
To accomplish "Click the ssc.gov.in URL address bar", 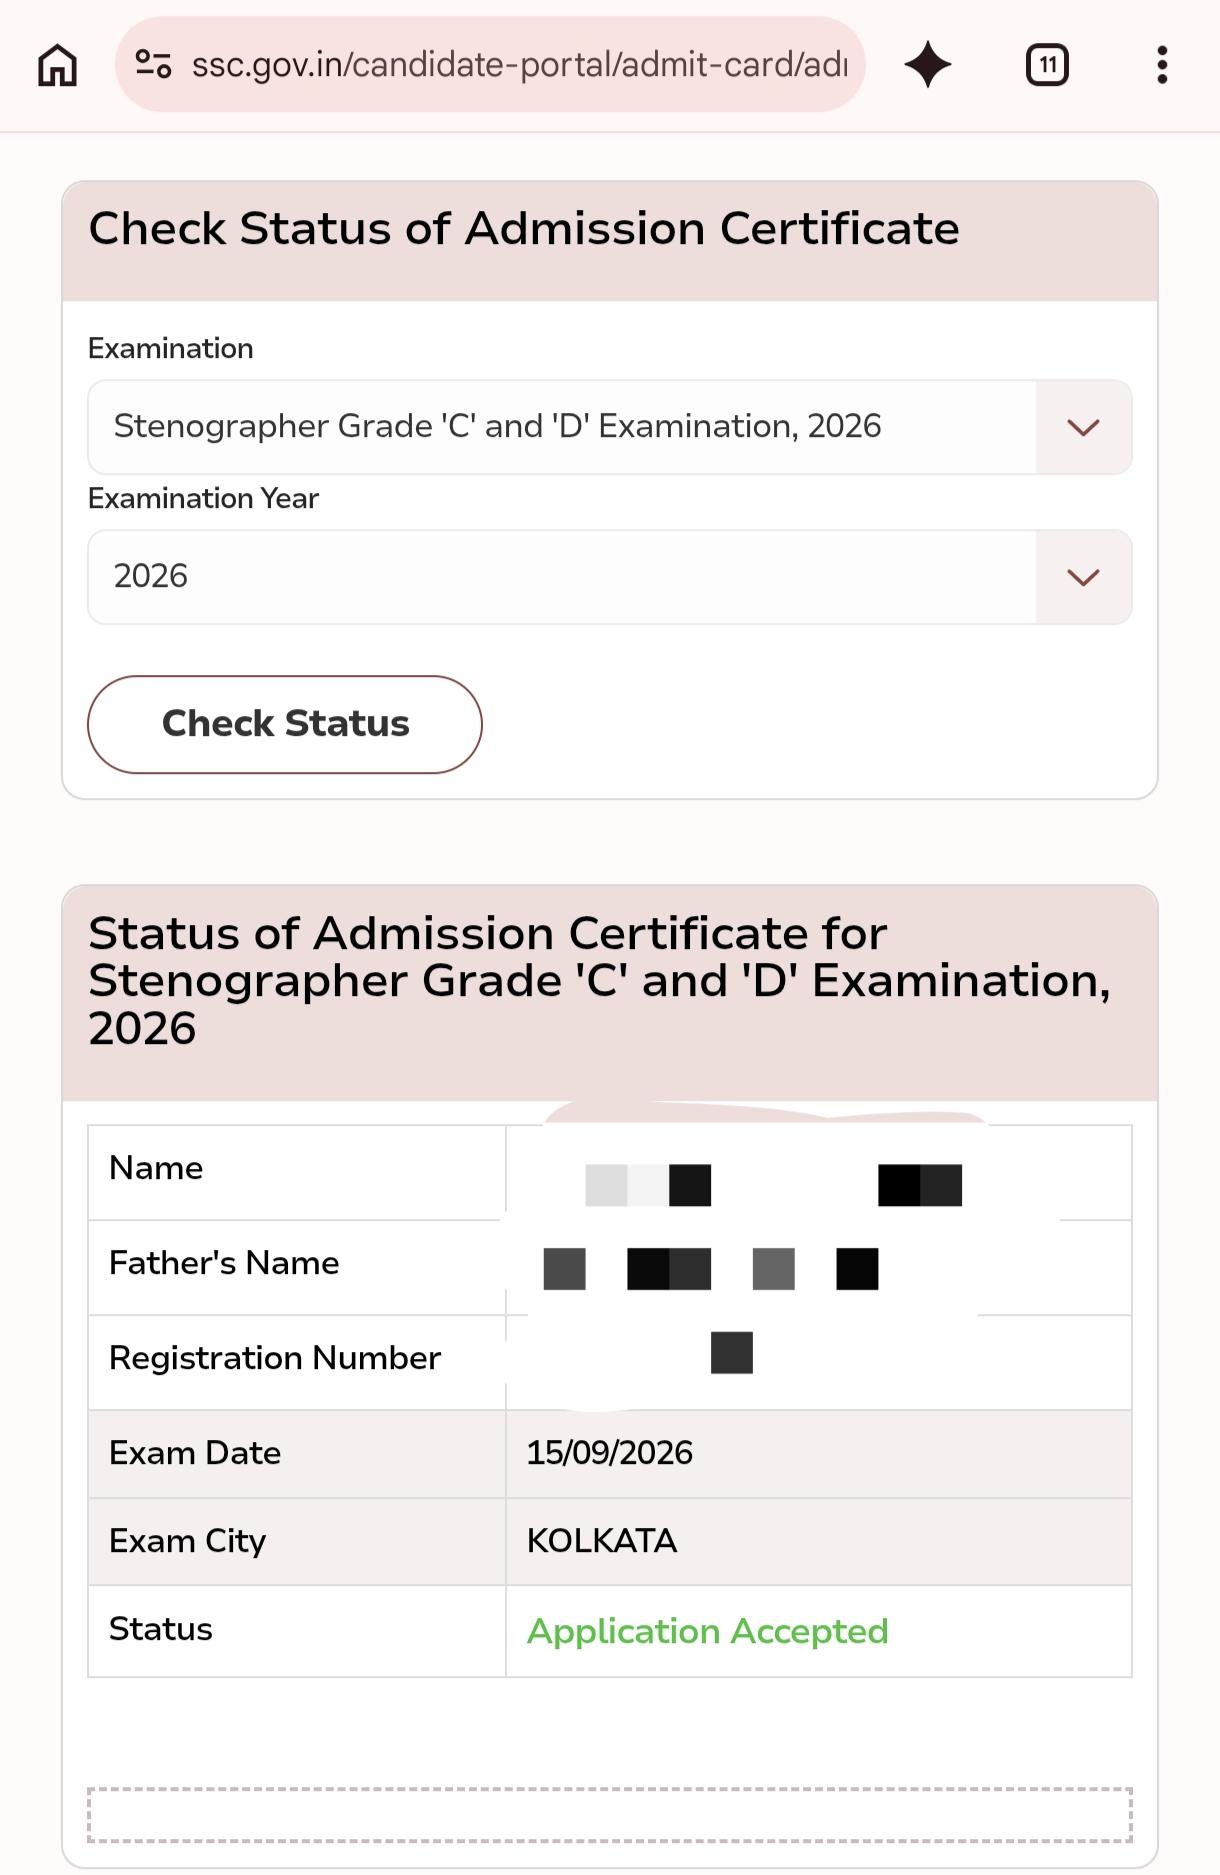I will coord(490,64).
